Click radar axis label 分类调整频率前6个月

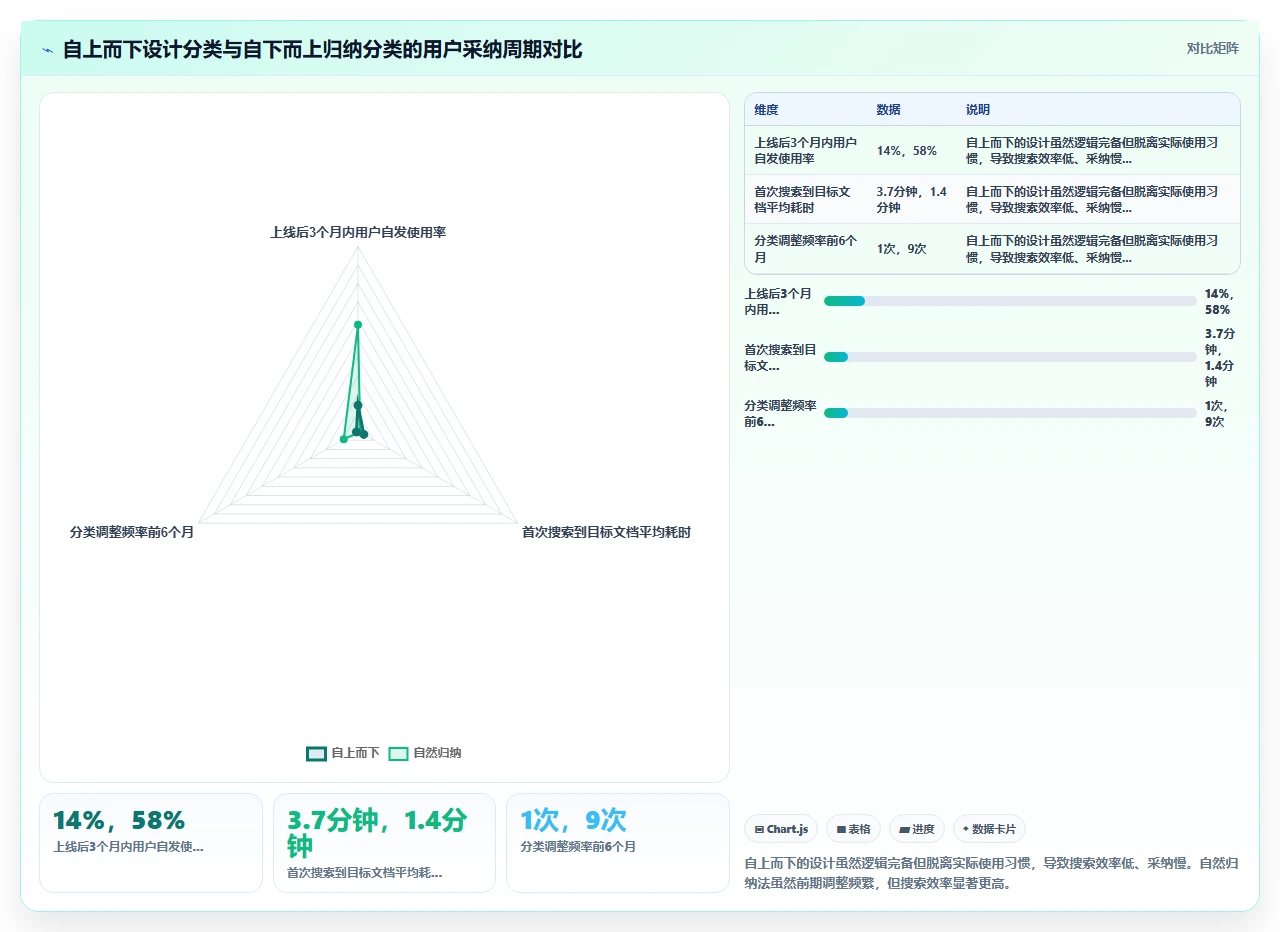132,532
